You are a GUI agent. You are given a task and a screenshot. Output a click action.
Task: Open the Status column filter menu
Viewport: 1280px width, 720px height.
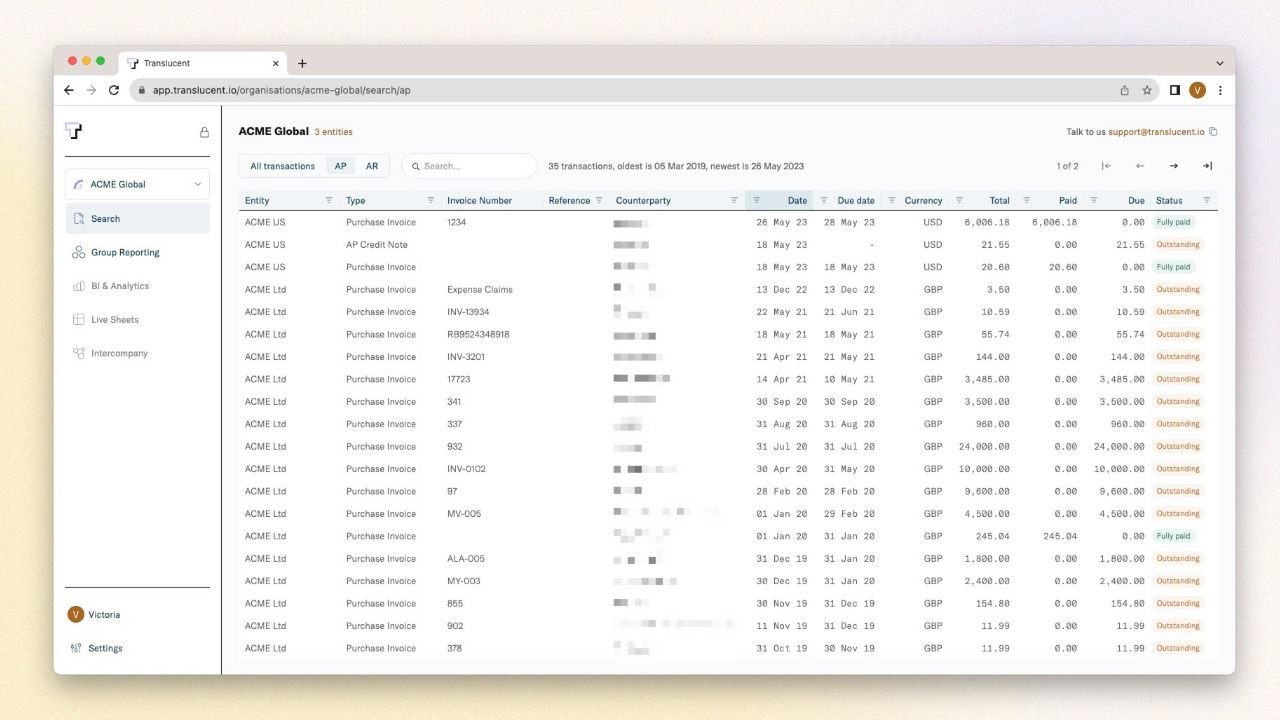pos(1206,201)
